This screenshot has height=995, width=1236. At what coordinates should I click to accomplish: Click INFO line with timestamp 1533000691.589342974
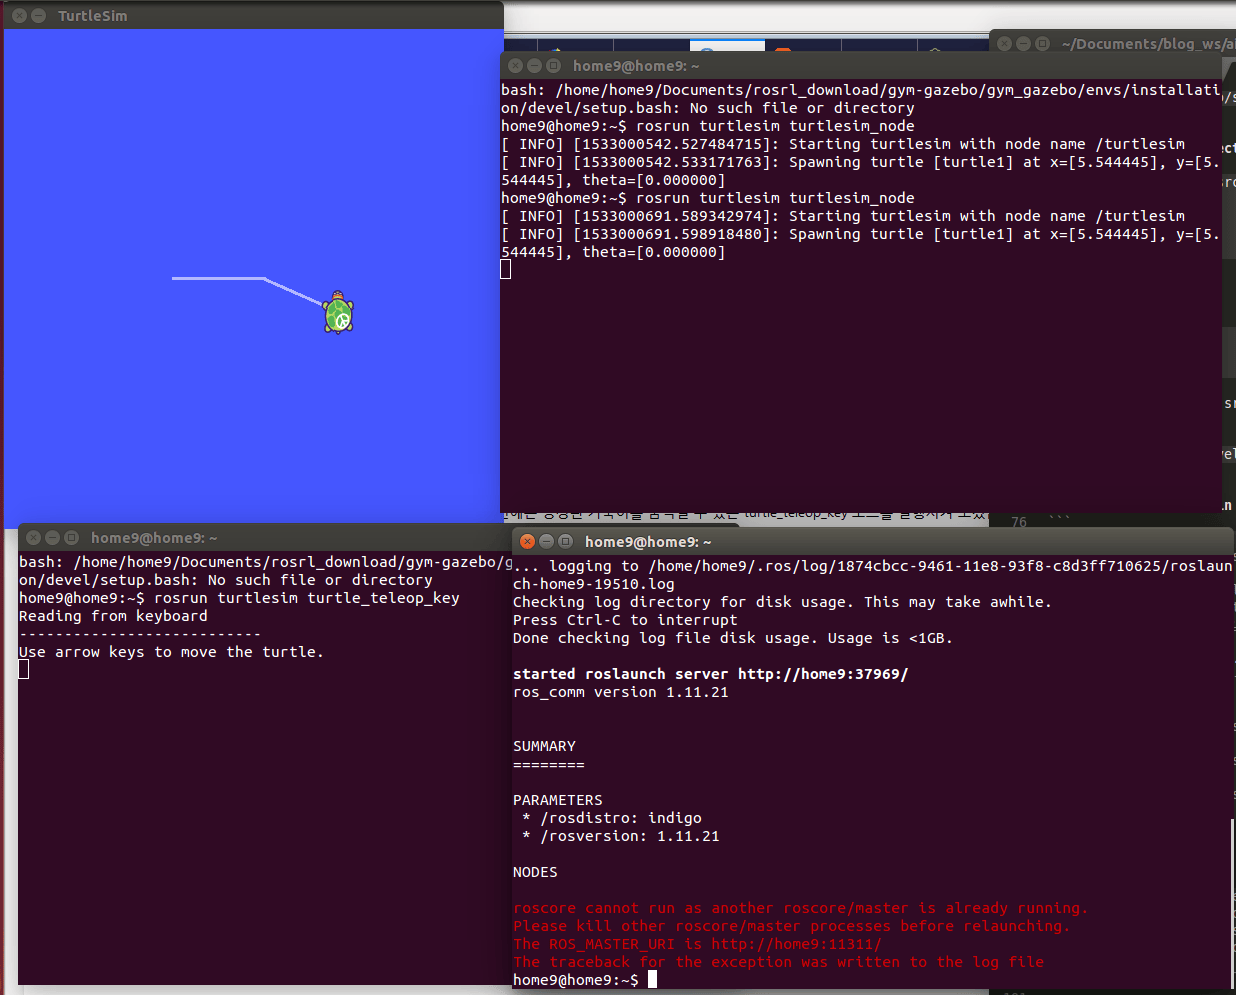843,216
